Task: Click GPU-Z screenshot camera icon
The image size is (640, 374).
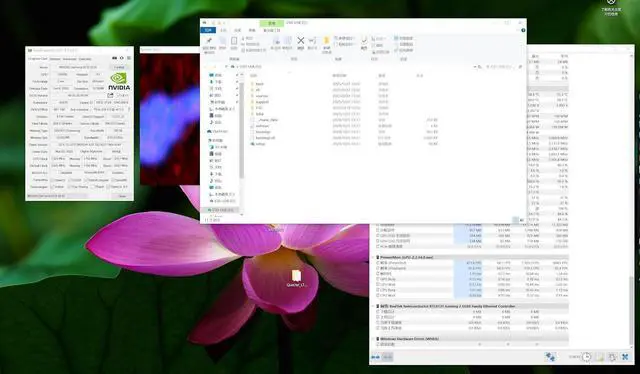Action: point(115,58)
